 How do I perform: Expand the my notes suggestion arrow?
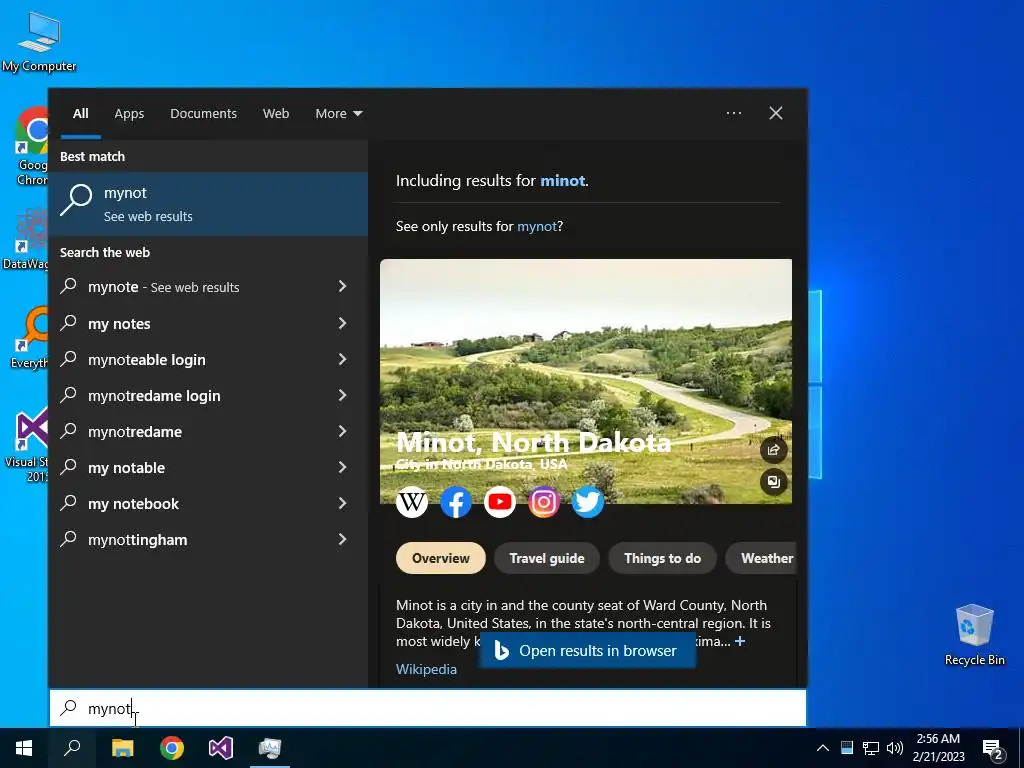(342, 323)
